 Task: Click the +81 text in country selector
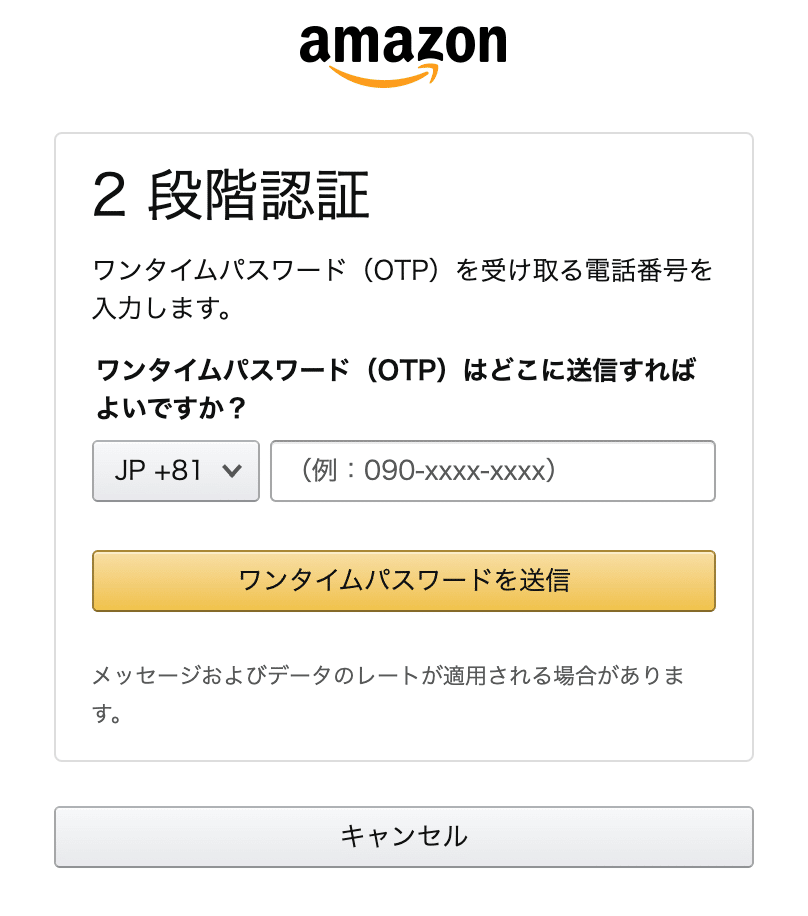point(180,471)
